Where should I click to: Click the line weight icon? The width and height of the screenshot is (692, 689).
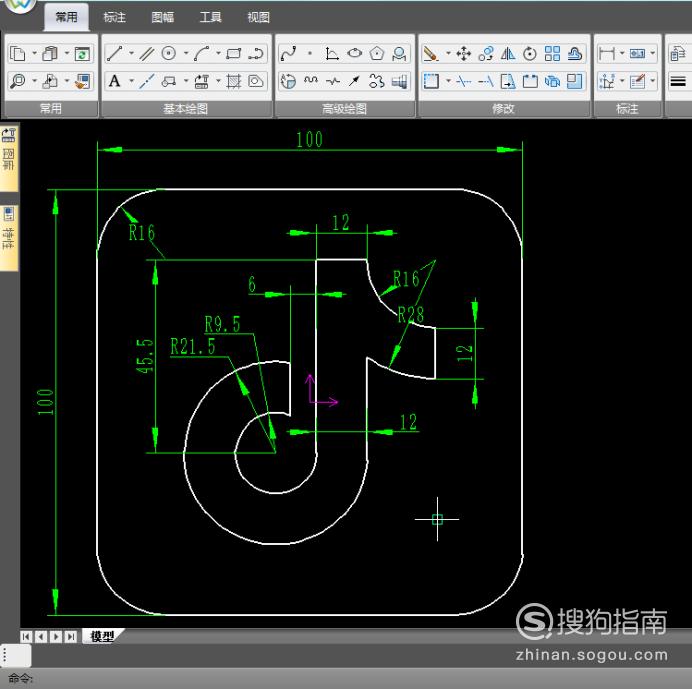[678, 81]
